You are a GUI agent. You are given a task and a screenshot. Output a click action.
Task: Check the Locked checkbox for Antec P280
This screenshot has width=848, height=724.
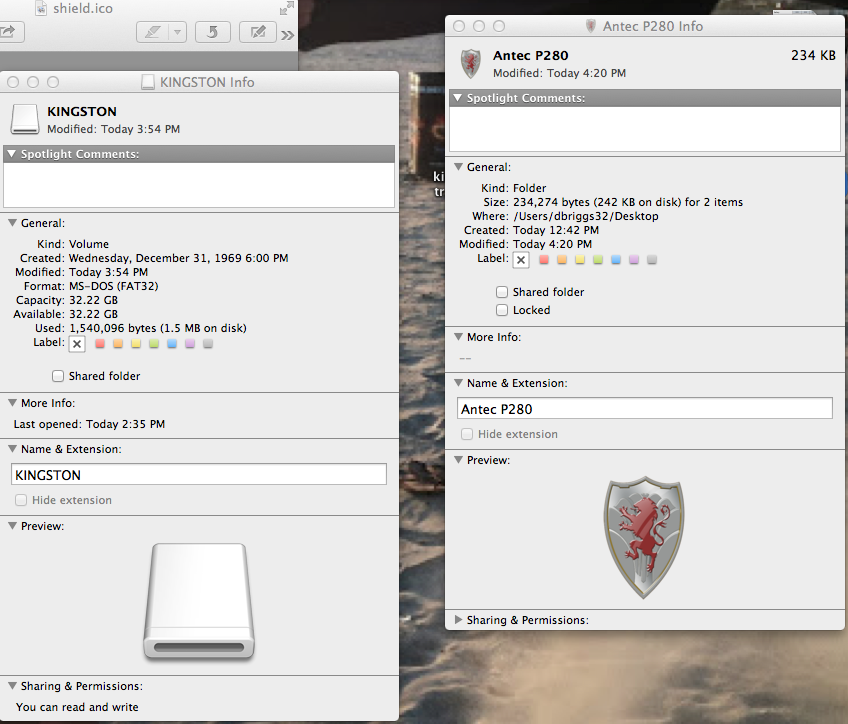[x=502, y=310]
